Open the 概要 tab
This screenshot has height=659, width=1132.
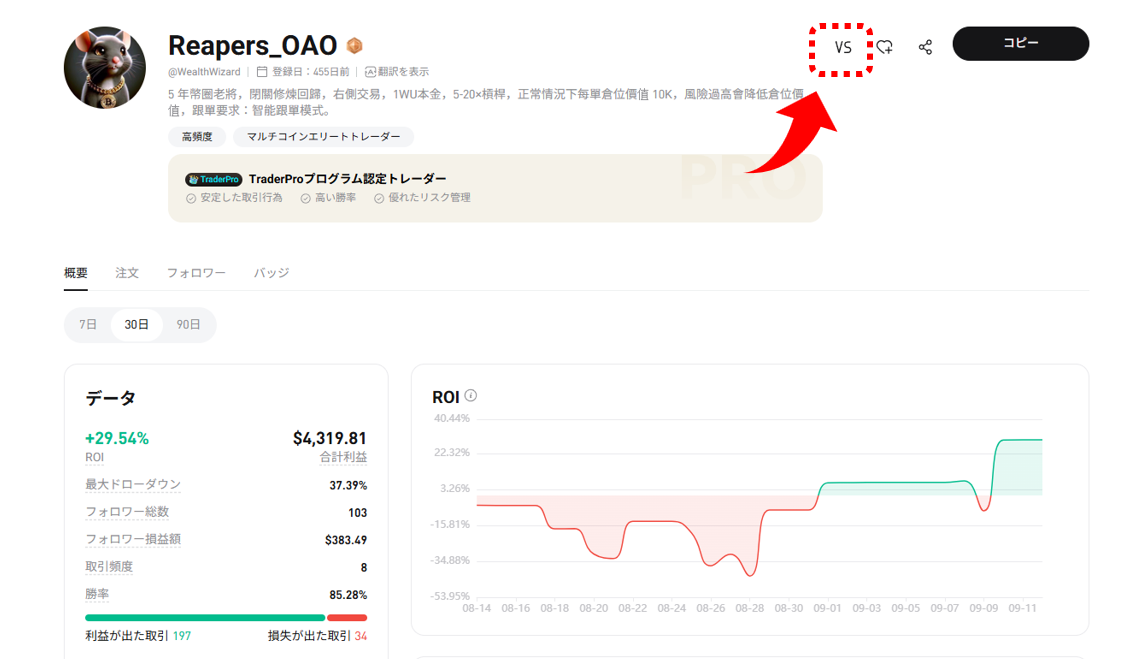76,273
